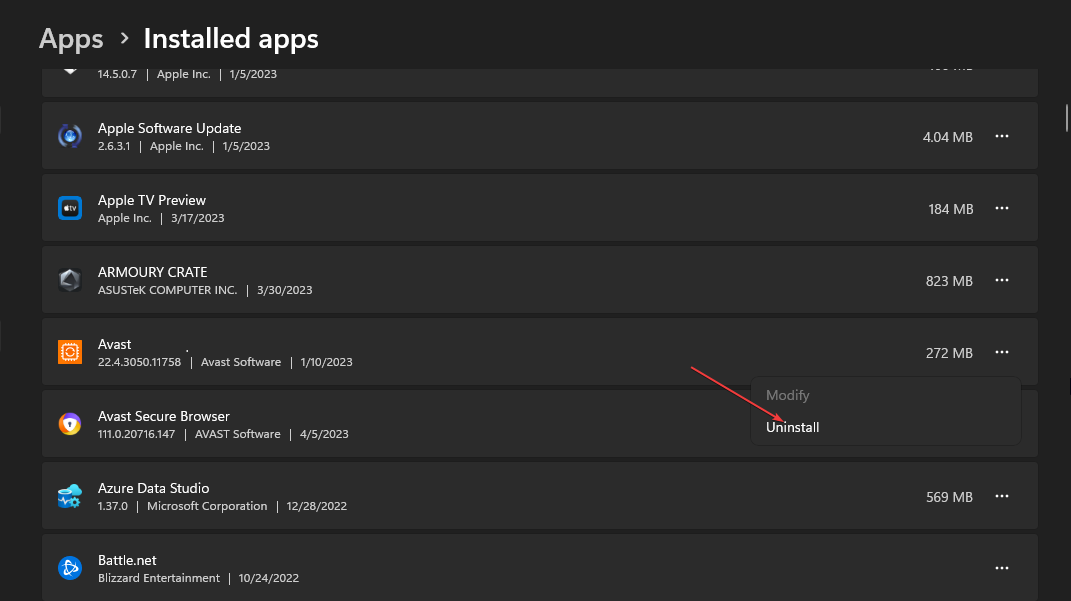Select the Azure Data Studio name
This screenshot has height=601, width=1071.
click(x=153, y=488)
